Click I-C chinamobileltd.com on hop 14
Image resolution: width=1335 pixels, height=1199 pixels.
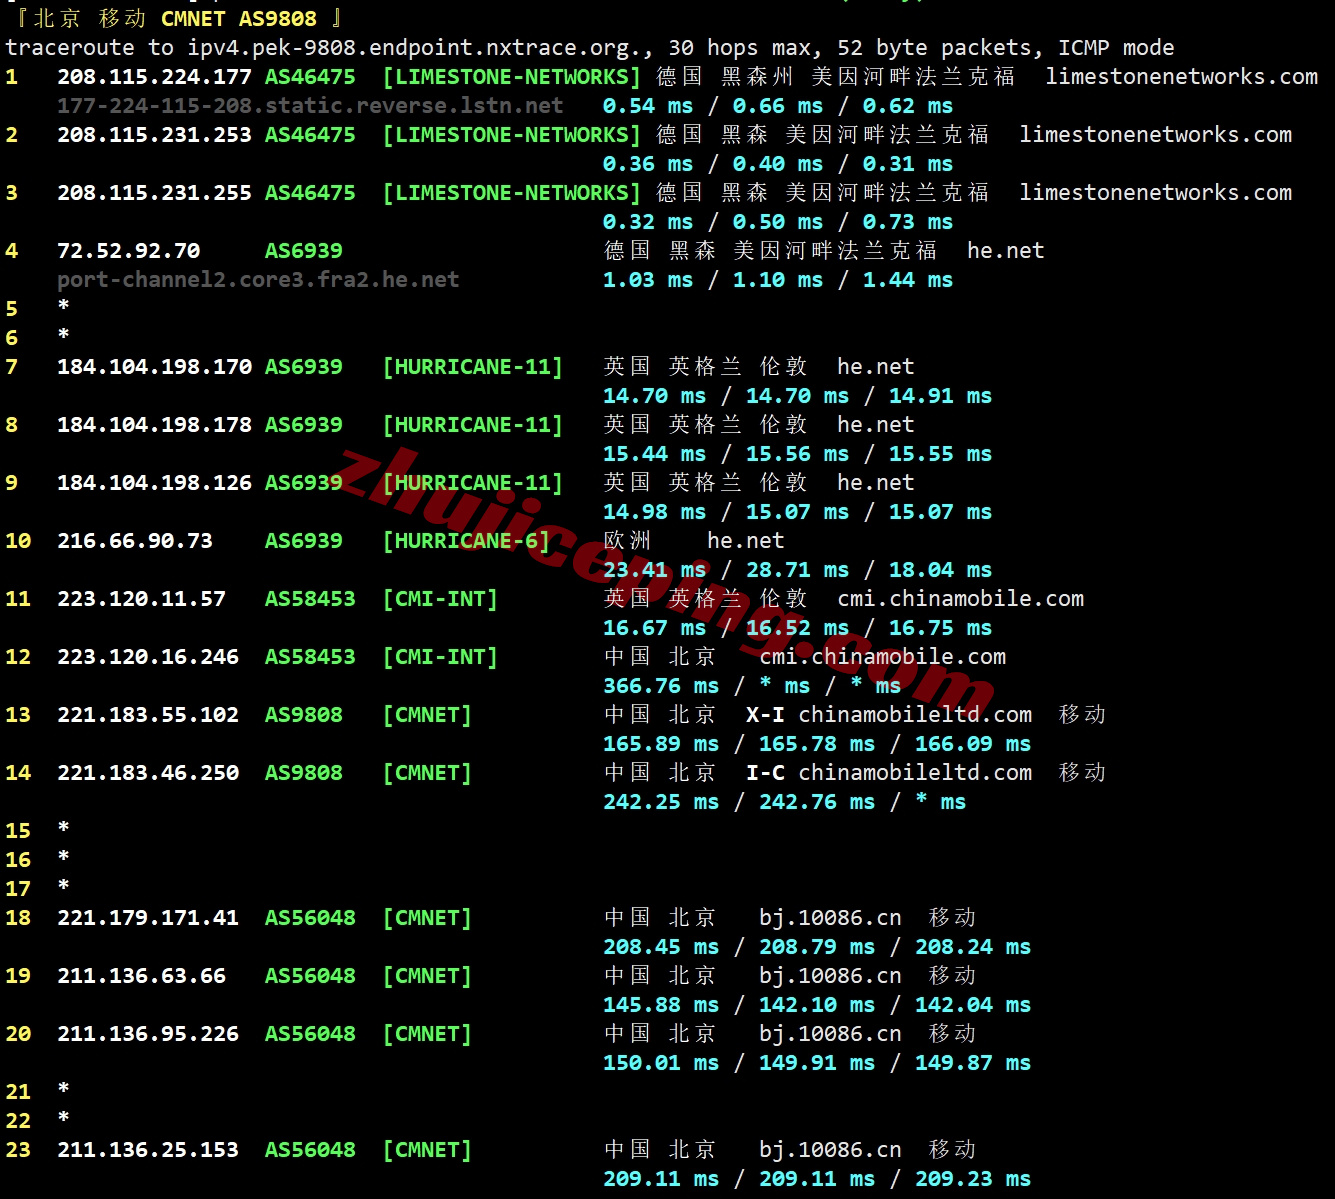[x=889, y=773]
